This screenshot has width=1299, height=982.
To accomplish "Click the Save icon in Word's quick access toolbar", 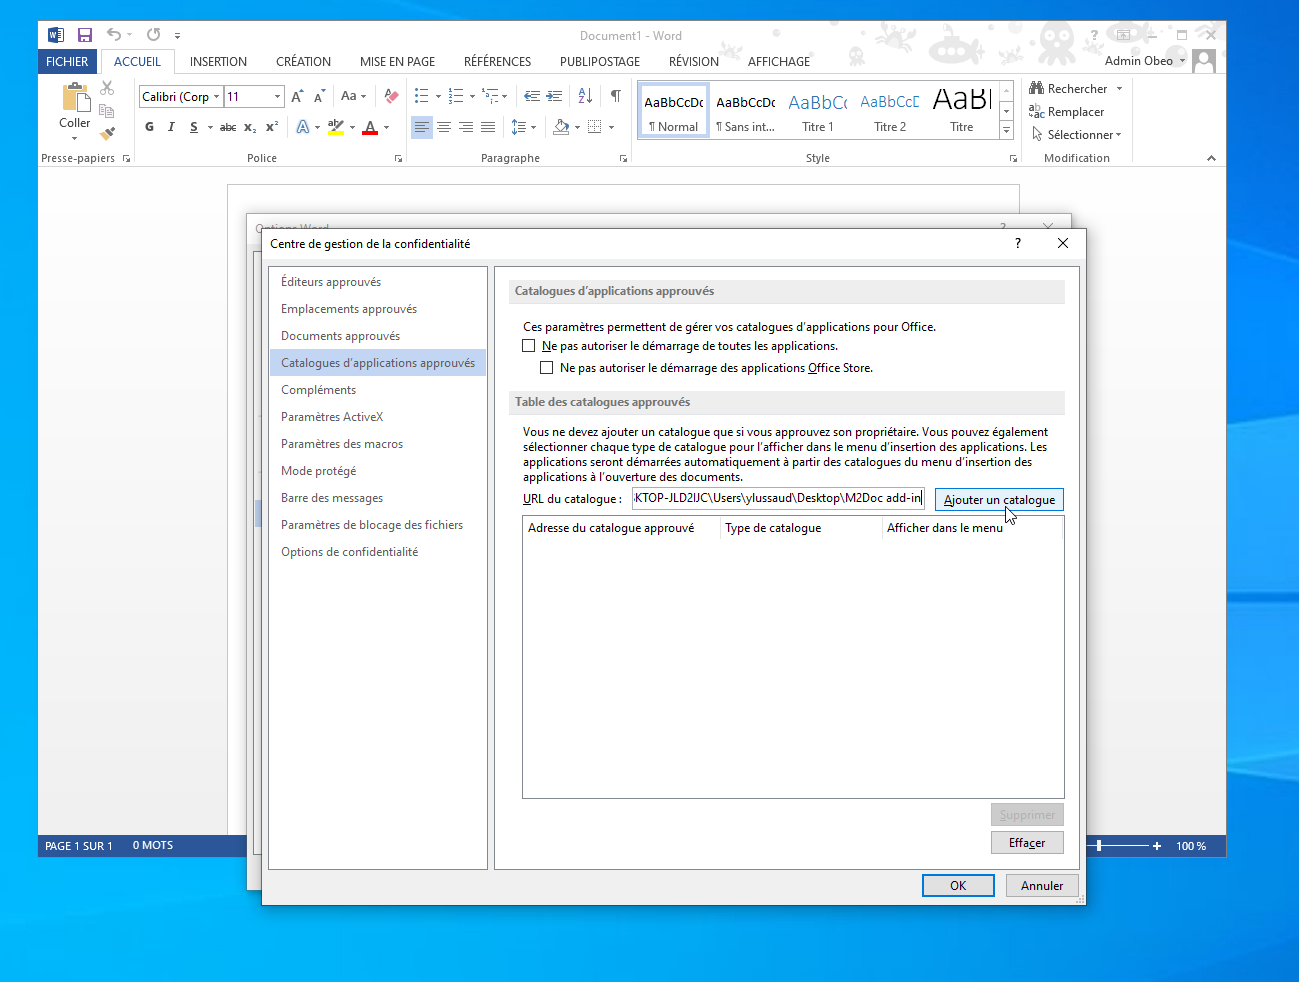I will (85, 35).
